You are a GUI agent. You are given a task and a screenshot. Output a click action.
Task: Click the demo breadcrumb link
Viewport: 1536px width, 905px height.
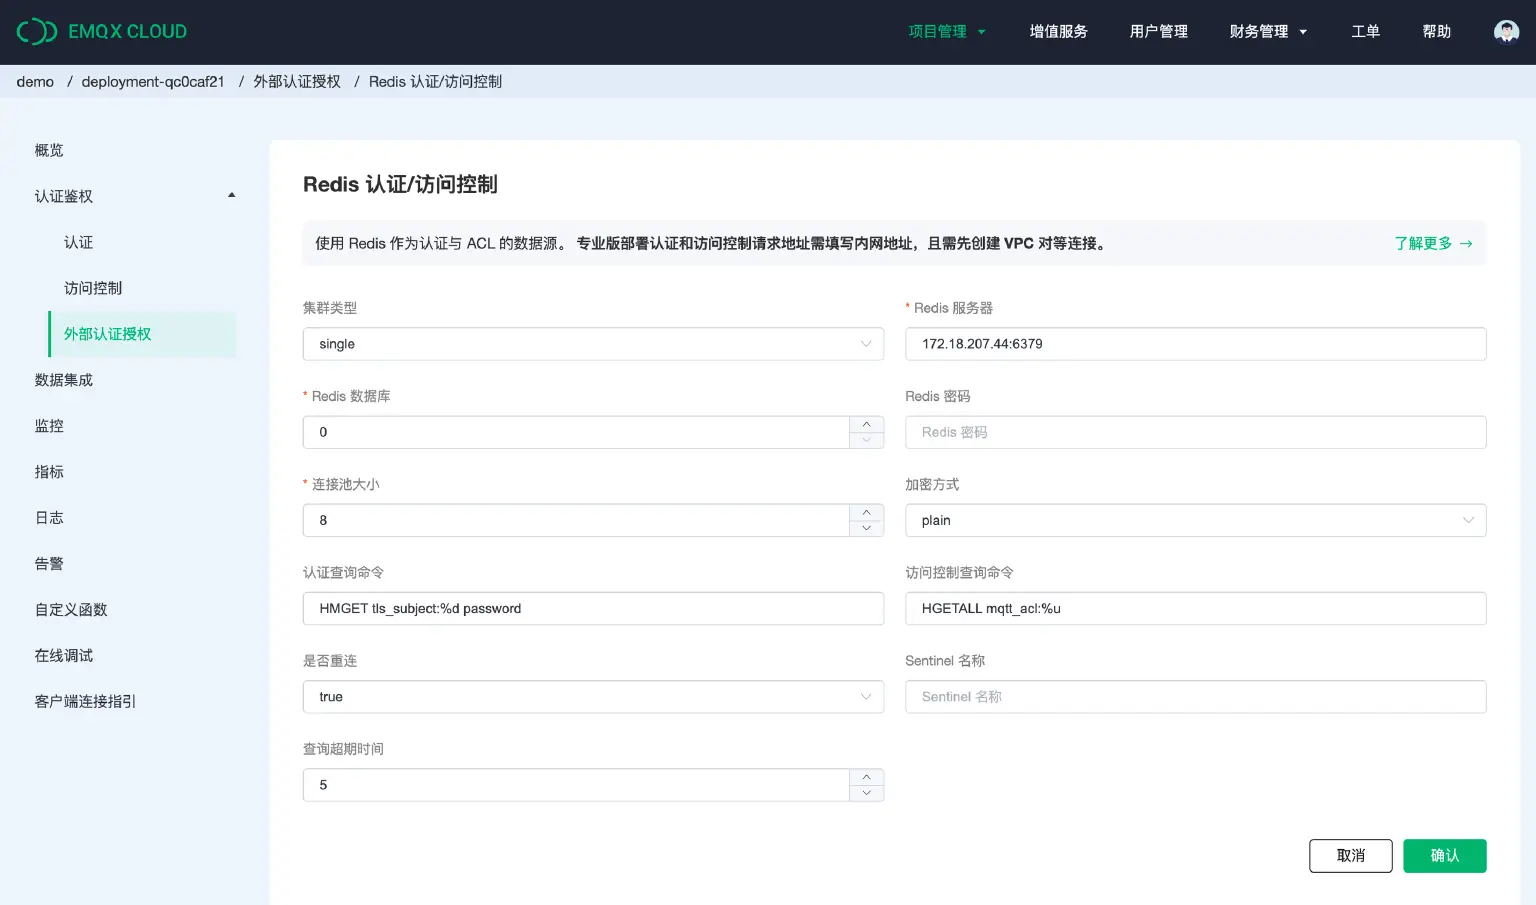pos(35,81)
